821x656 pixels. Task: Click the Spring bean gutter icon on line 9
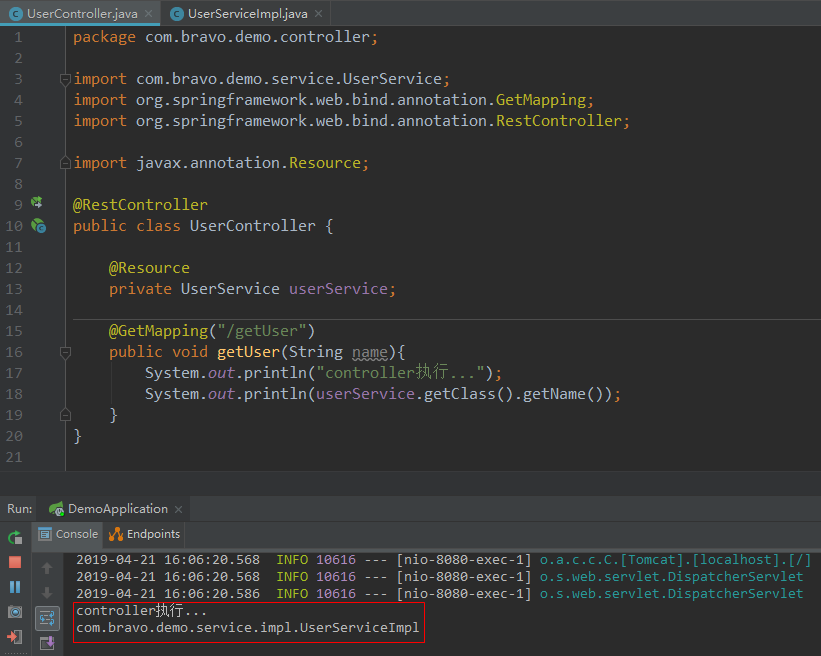(37, 202)
